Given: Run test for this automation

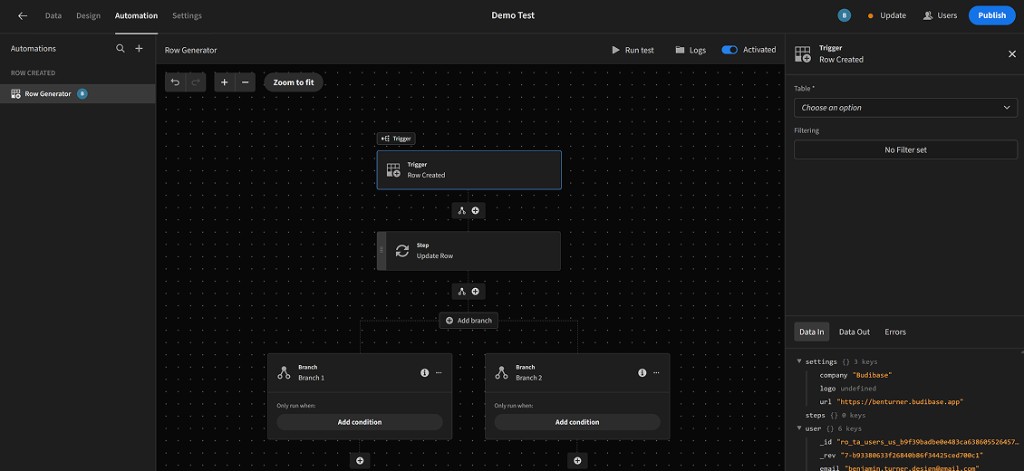Looking at the screenshot, I should (633, 50).
